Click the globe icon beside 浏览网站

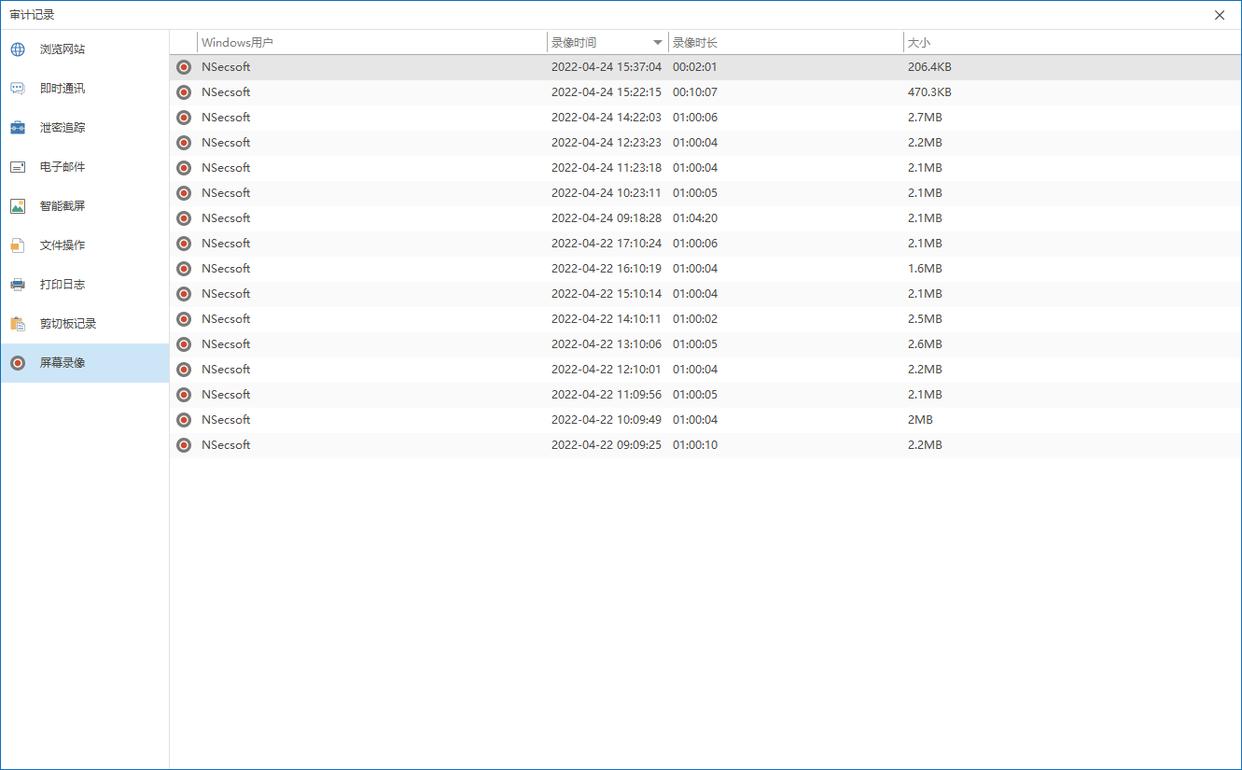[x=18, y=49]
